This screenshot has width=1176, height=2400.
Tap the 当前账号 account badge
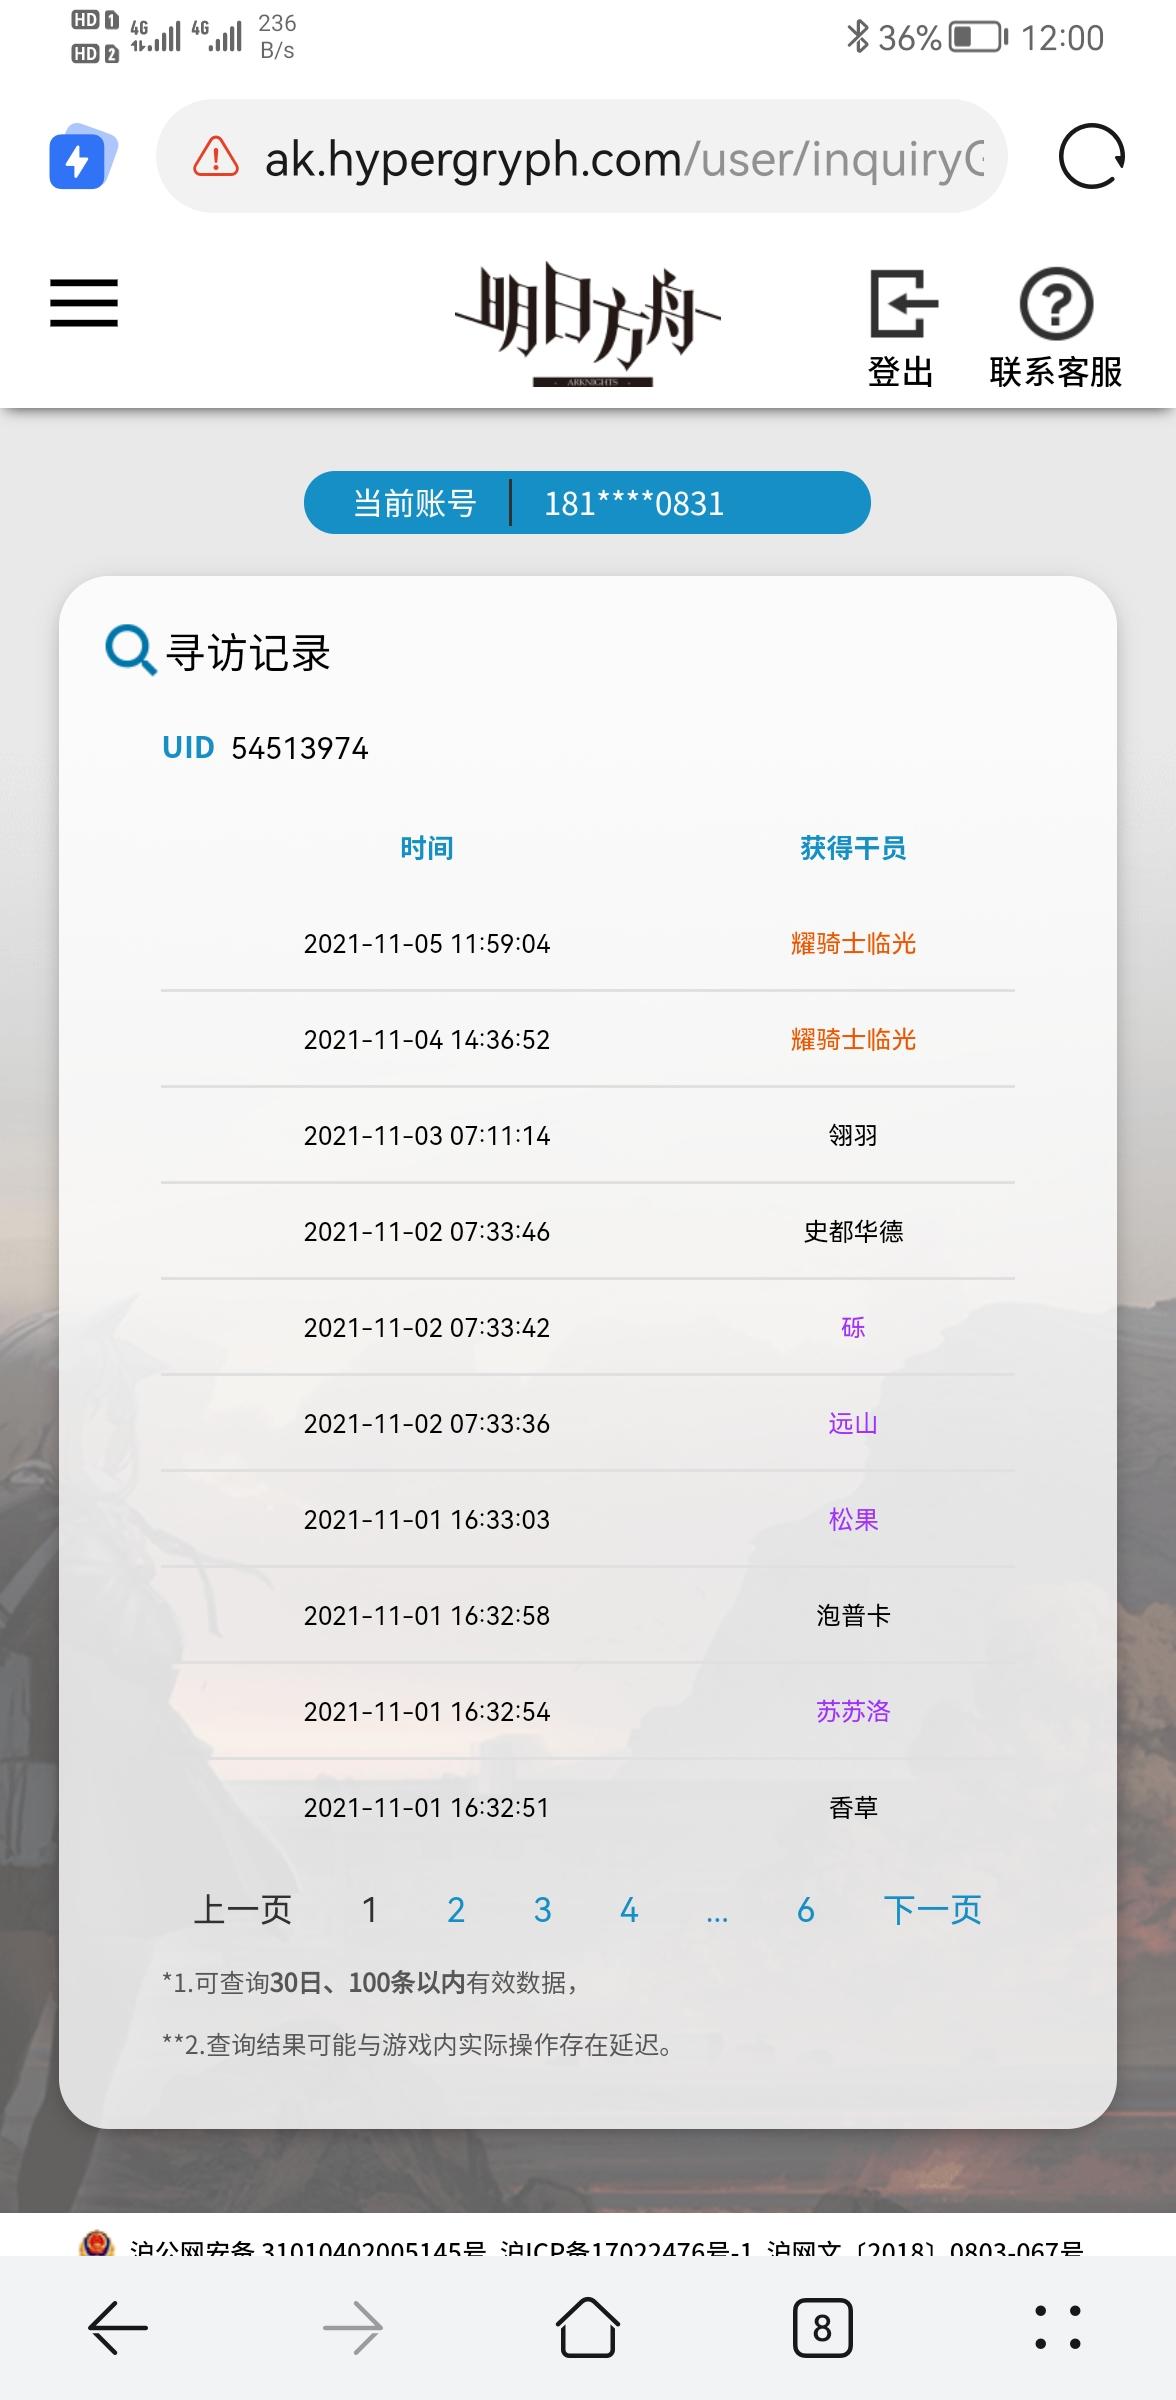coord(587,502)
